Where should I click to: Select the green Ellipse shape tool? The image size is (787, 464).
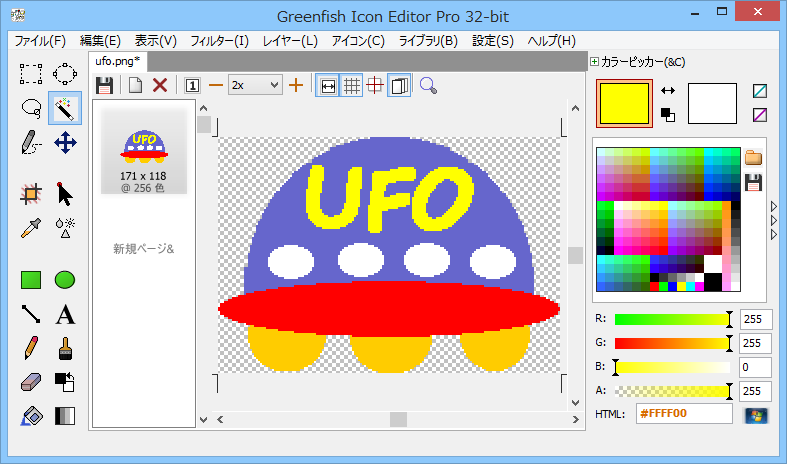coord(65,280)
